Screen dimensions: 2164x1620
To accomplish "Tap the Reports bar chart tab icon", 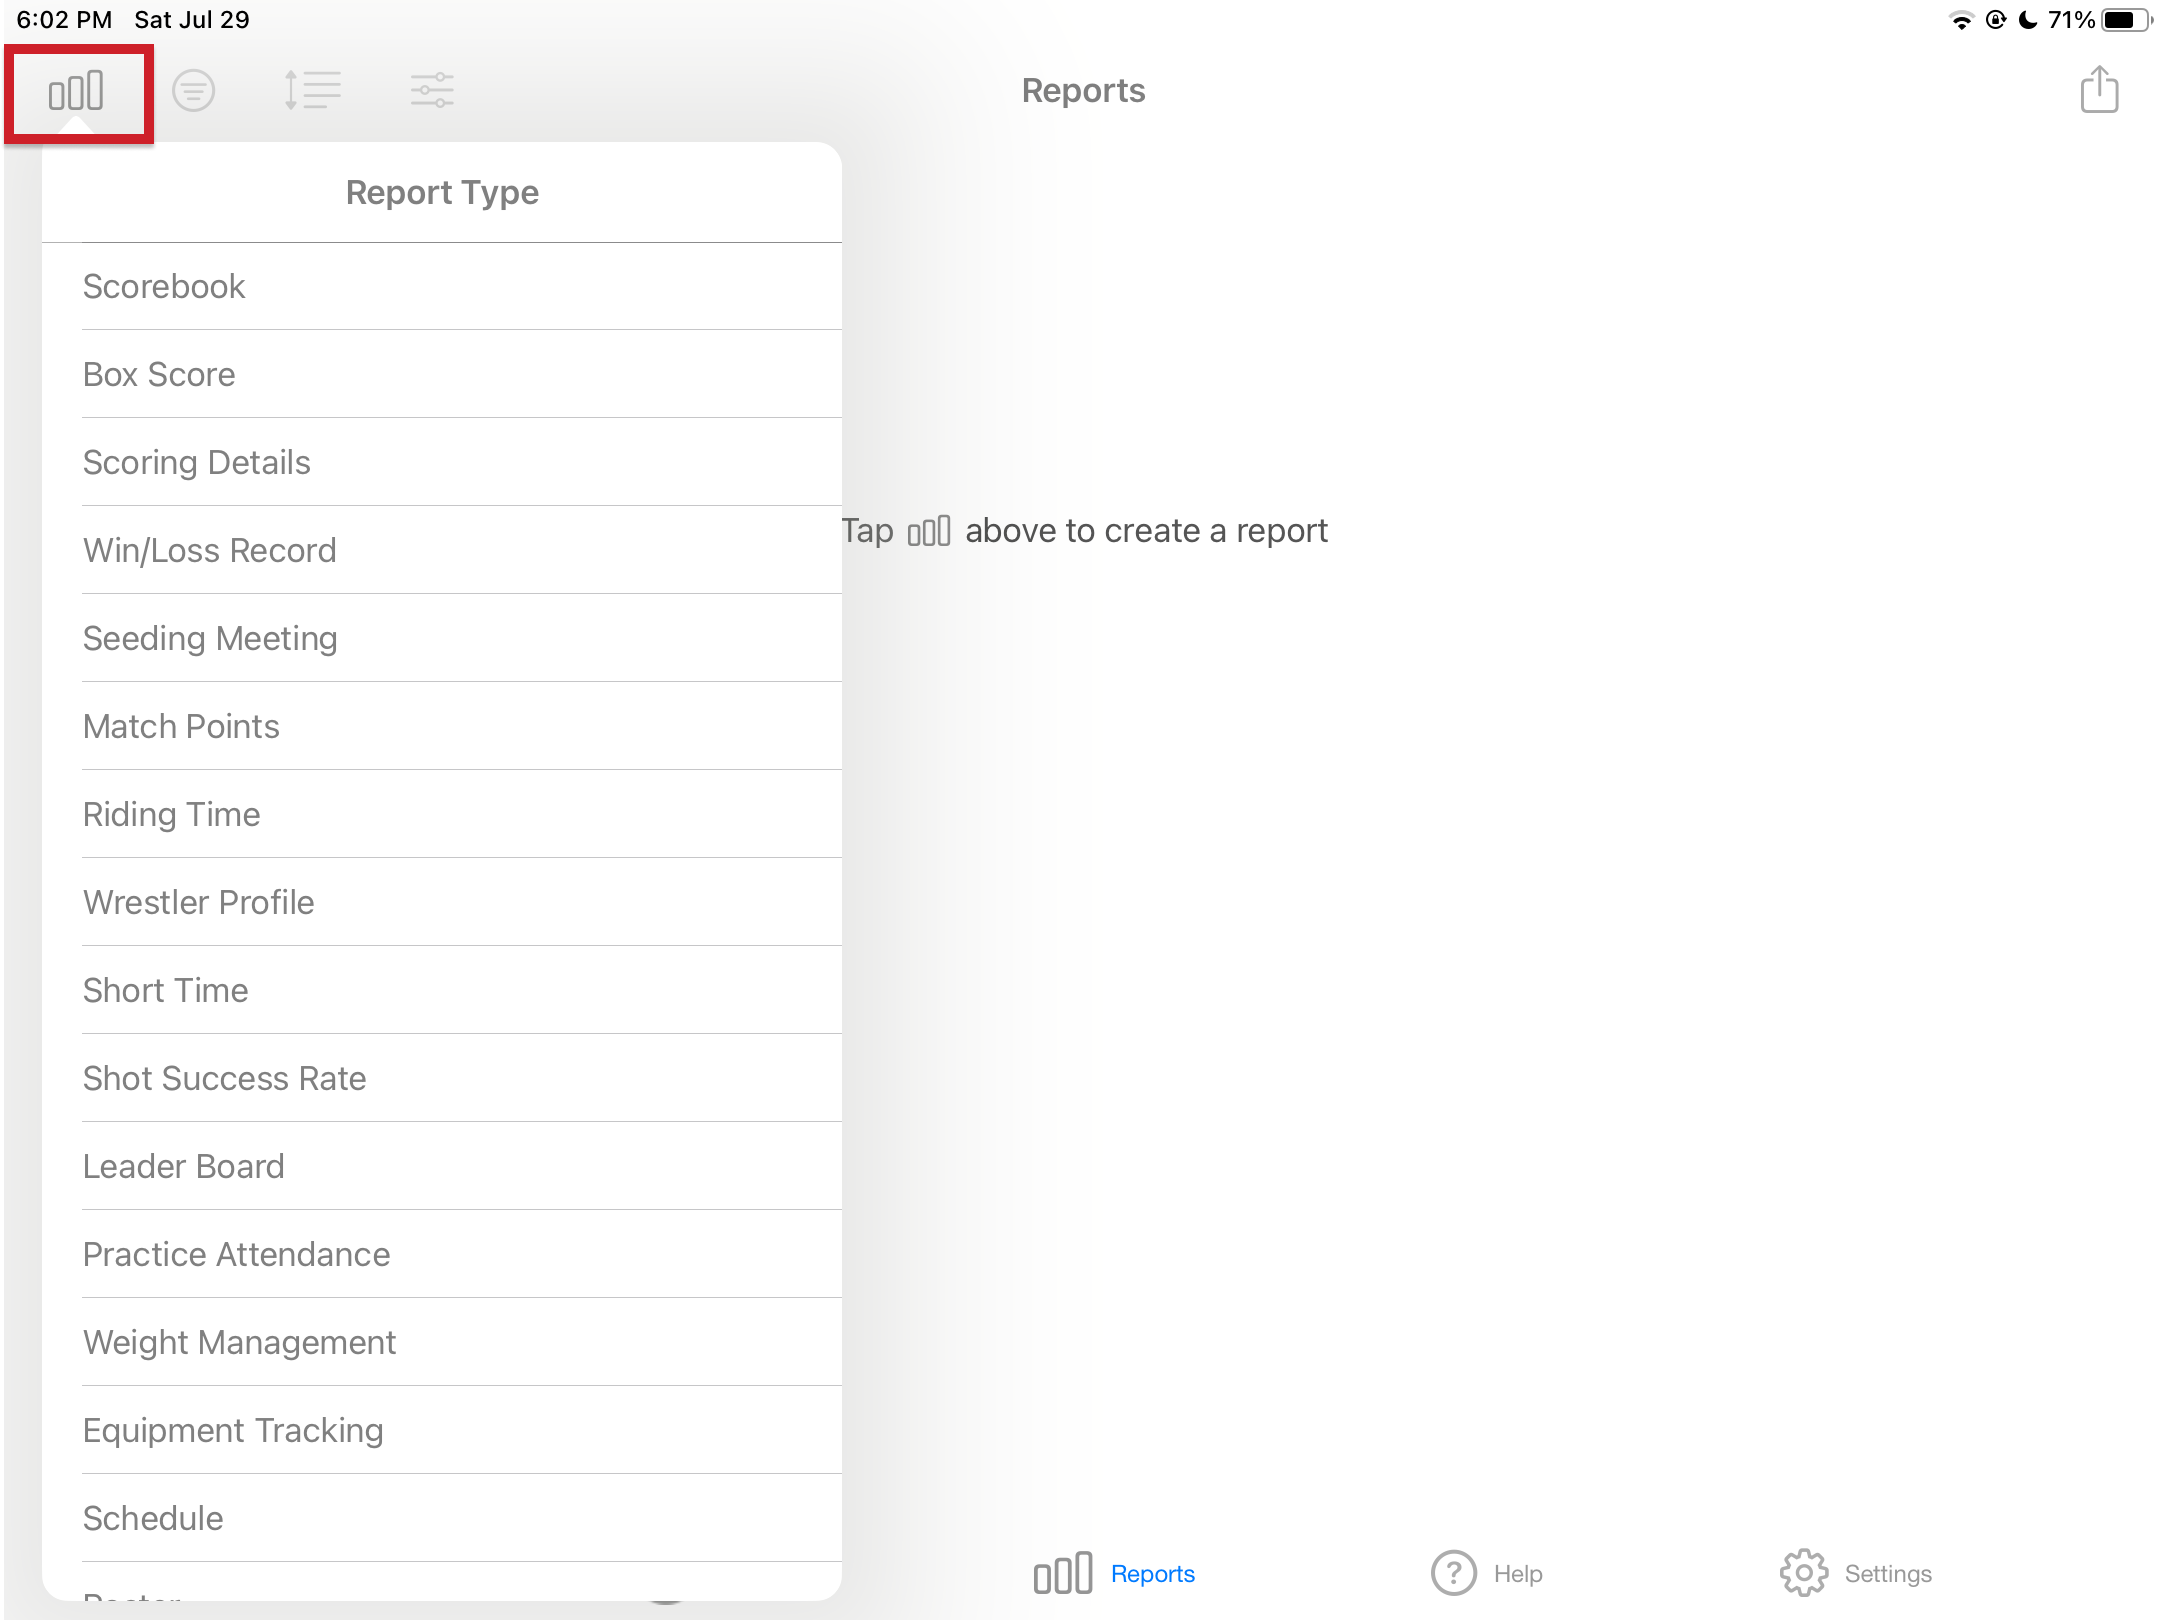I will [x=1063, y=1573].
